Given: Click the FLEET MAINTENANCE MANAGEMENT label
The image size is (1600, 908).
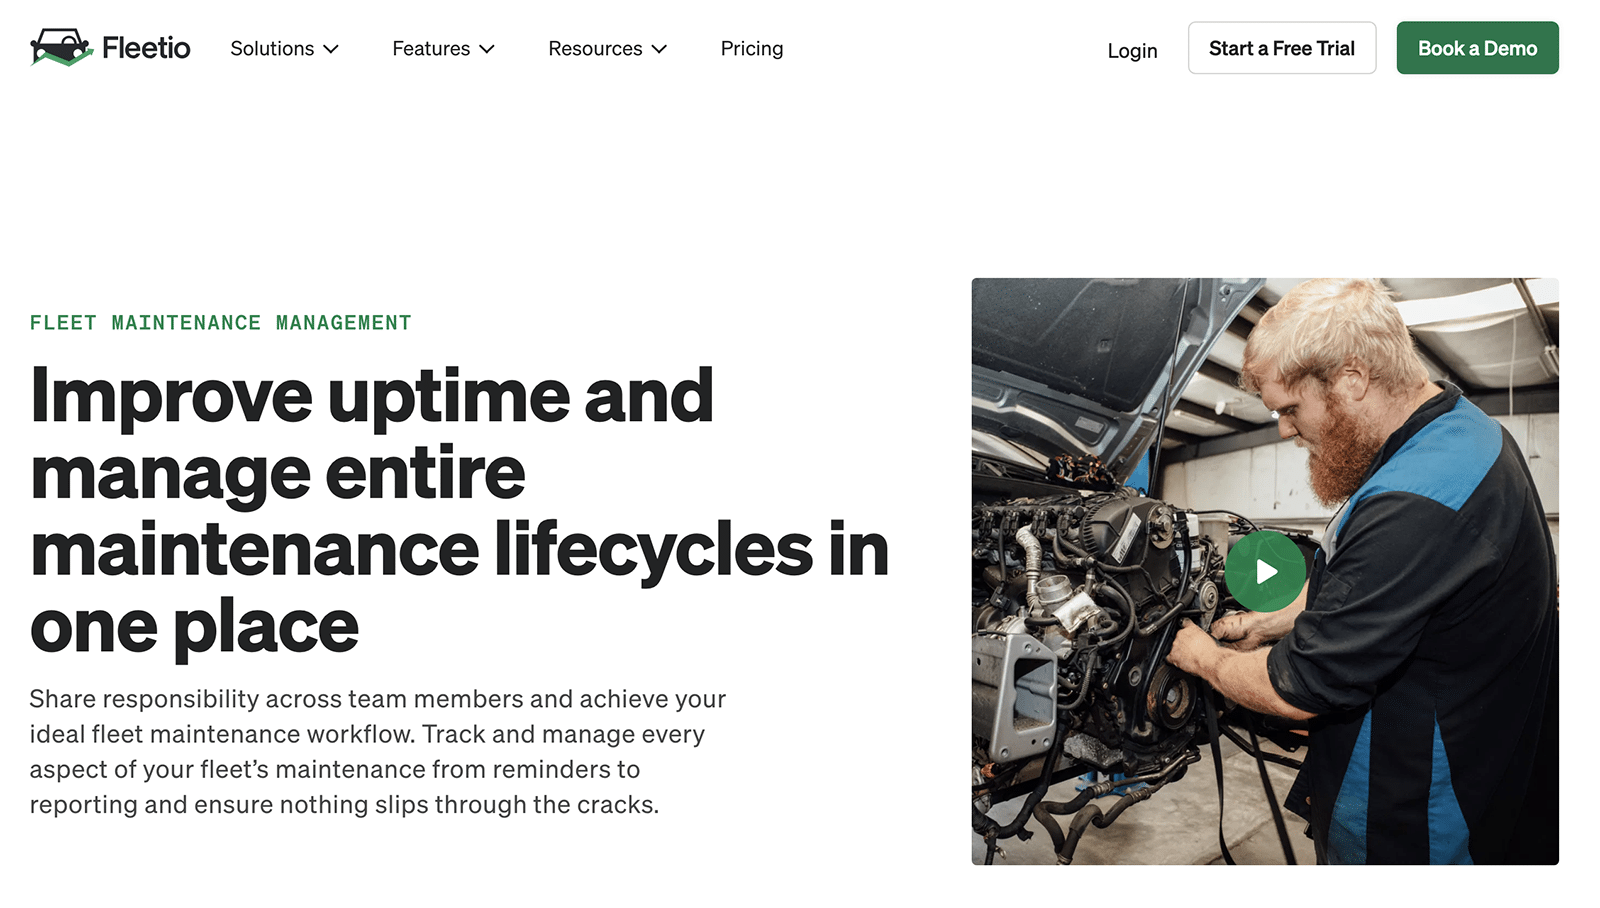Looking at the screenshot, I should pos(220,322).
